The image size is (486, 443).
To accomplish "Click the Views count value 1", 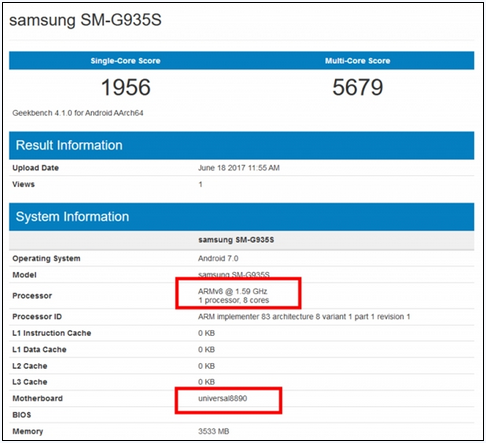I will (200, 184).
